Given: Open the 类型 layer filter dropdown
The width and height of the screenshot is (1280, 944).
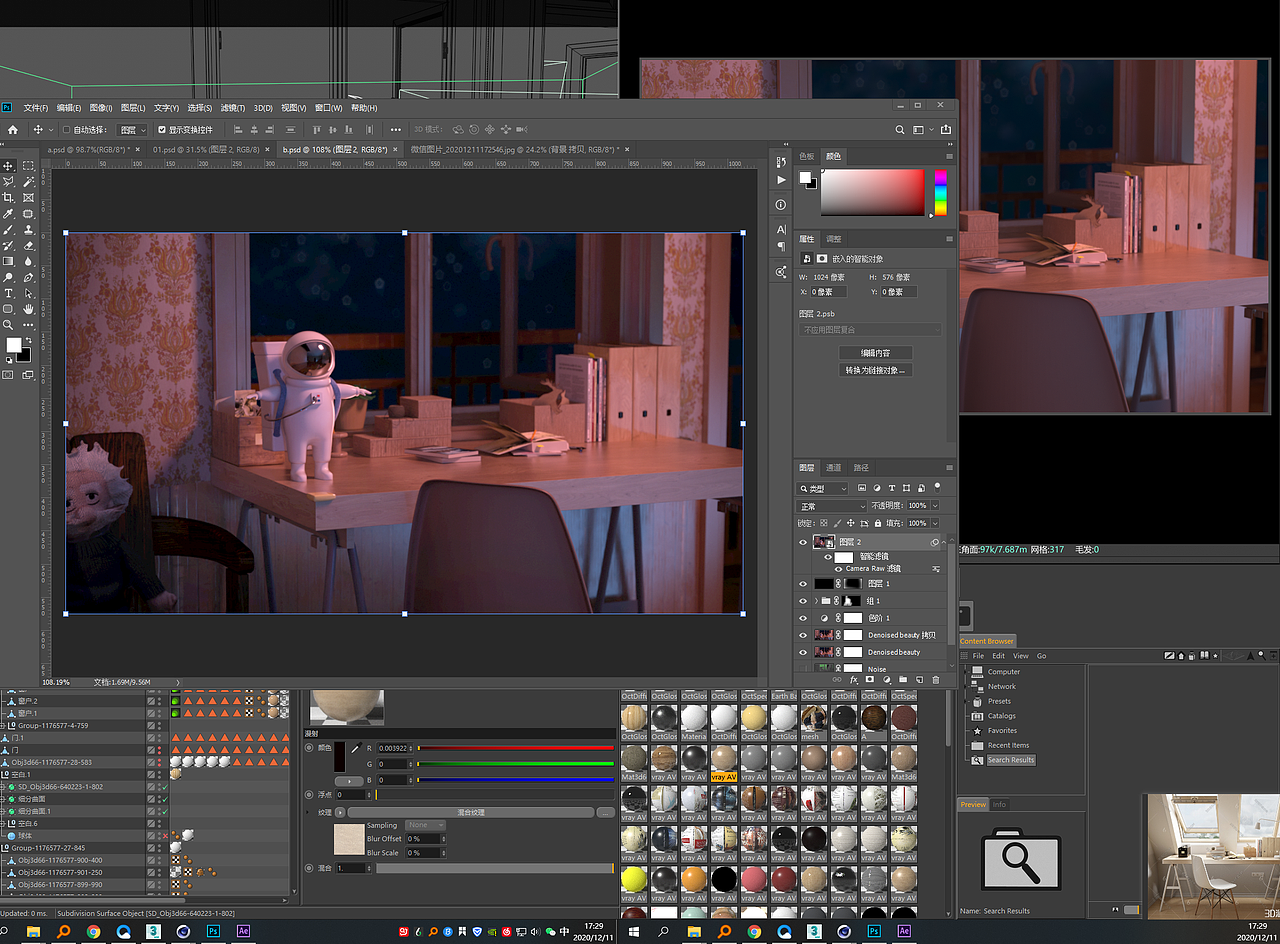Looking at the screenshot, I should click(x=824, y=488).
